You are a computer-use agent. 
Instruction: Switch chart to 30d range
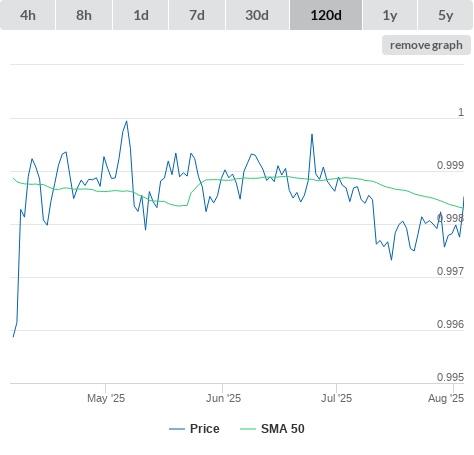point(257,15)
